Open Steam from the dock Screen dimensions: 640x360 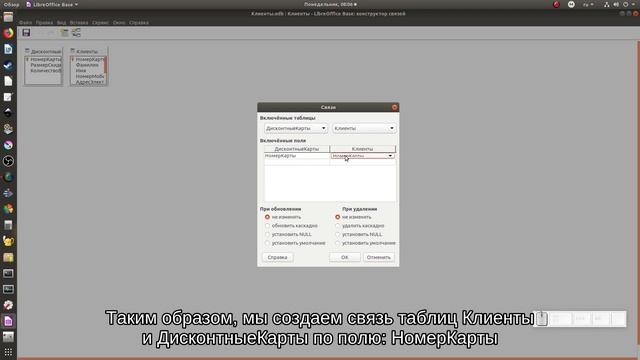pyautogui.click(x=8, y=65)
